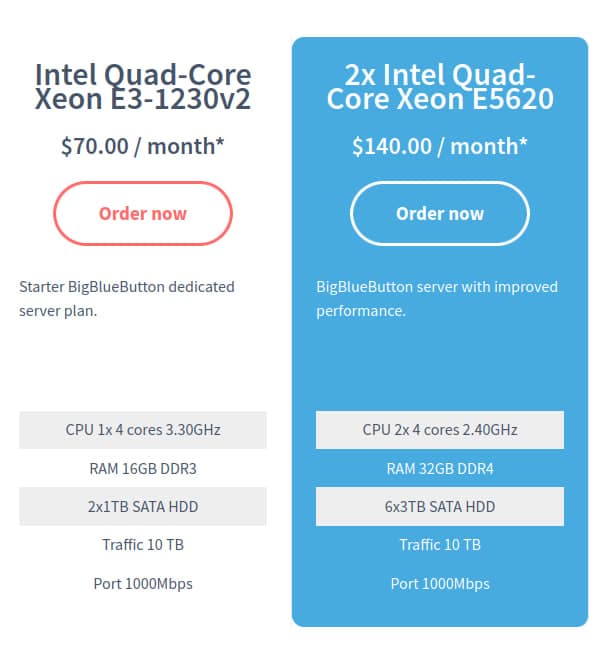Click the 6x3TB SATA HDD row
The height and width of the screenshot is (648, 611).
point(439,506)
